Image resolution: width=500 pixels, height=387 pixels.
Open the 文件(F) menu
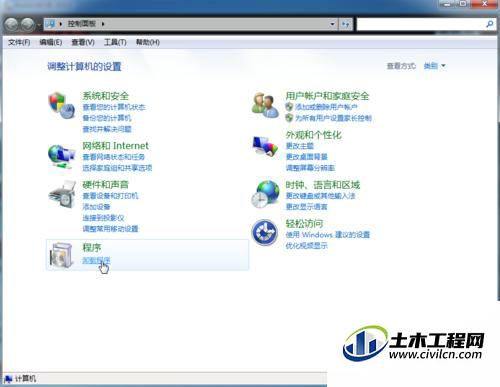click(x=19, y=42)
